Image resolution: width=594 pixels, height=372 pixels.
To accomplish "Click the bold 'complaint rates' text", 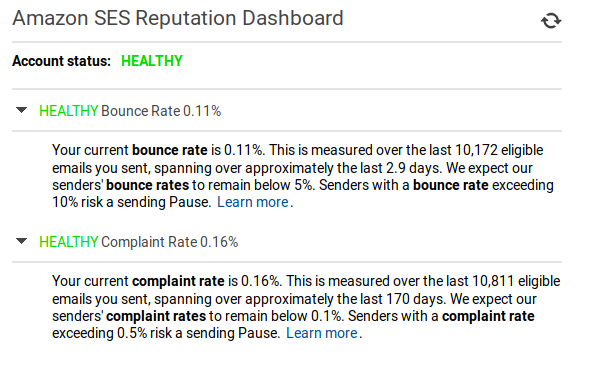I will point(156,316).
